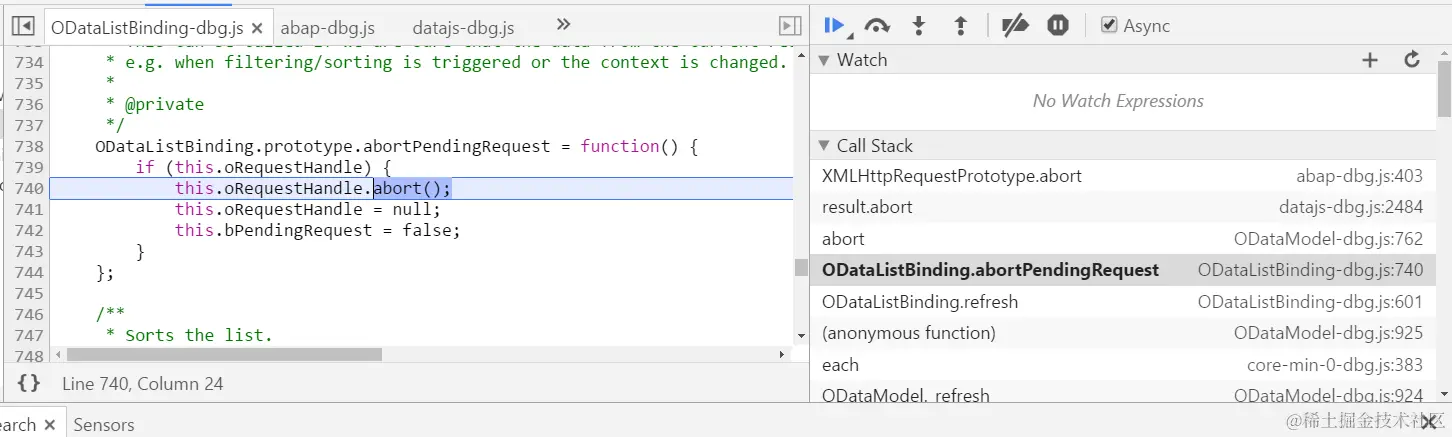The image size is (1452, 437).
Task: Deactivate breakpoints icon
Action: (x=1015, y=26)
